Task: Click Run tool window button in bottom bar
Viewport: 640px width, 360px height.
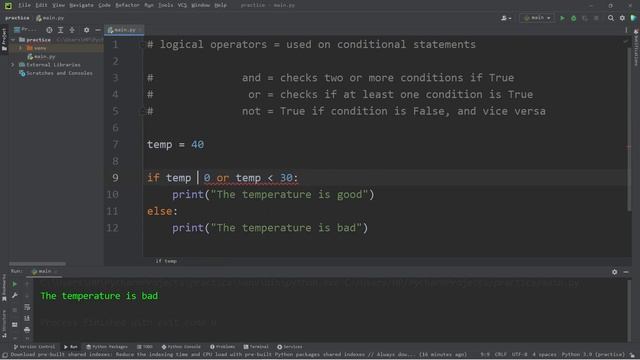Action: [71, 347]
